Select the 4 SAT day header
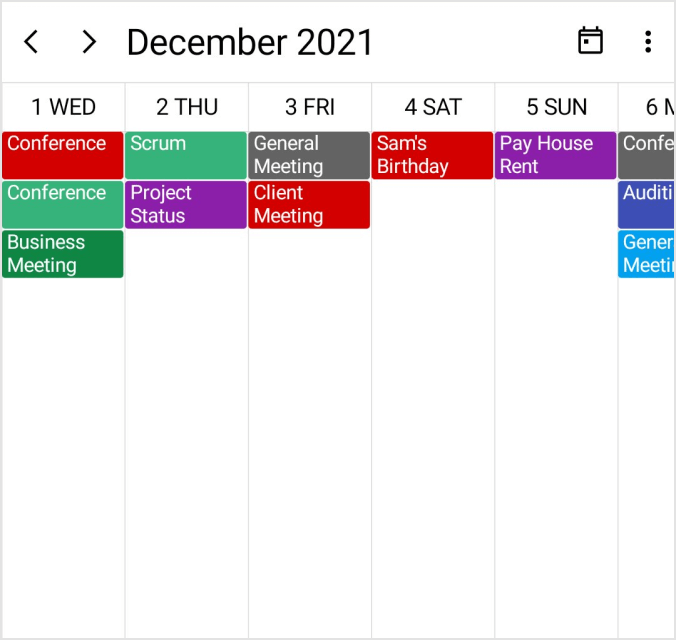 [433, 107]
